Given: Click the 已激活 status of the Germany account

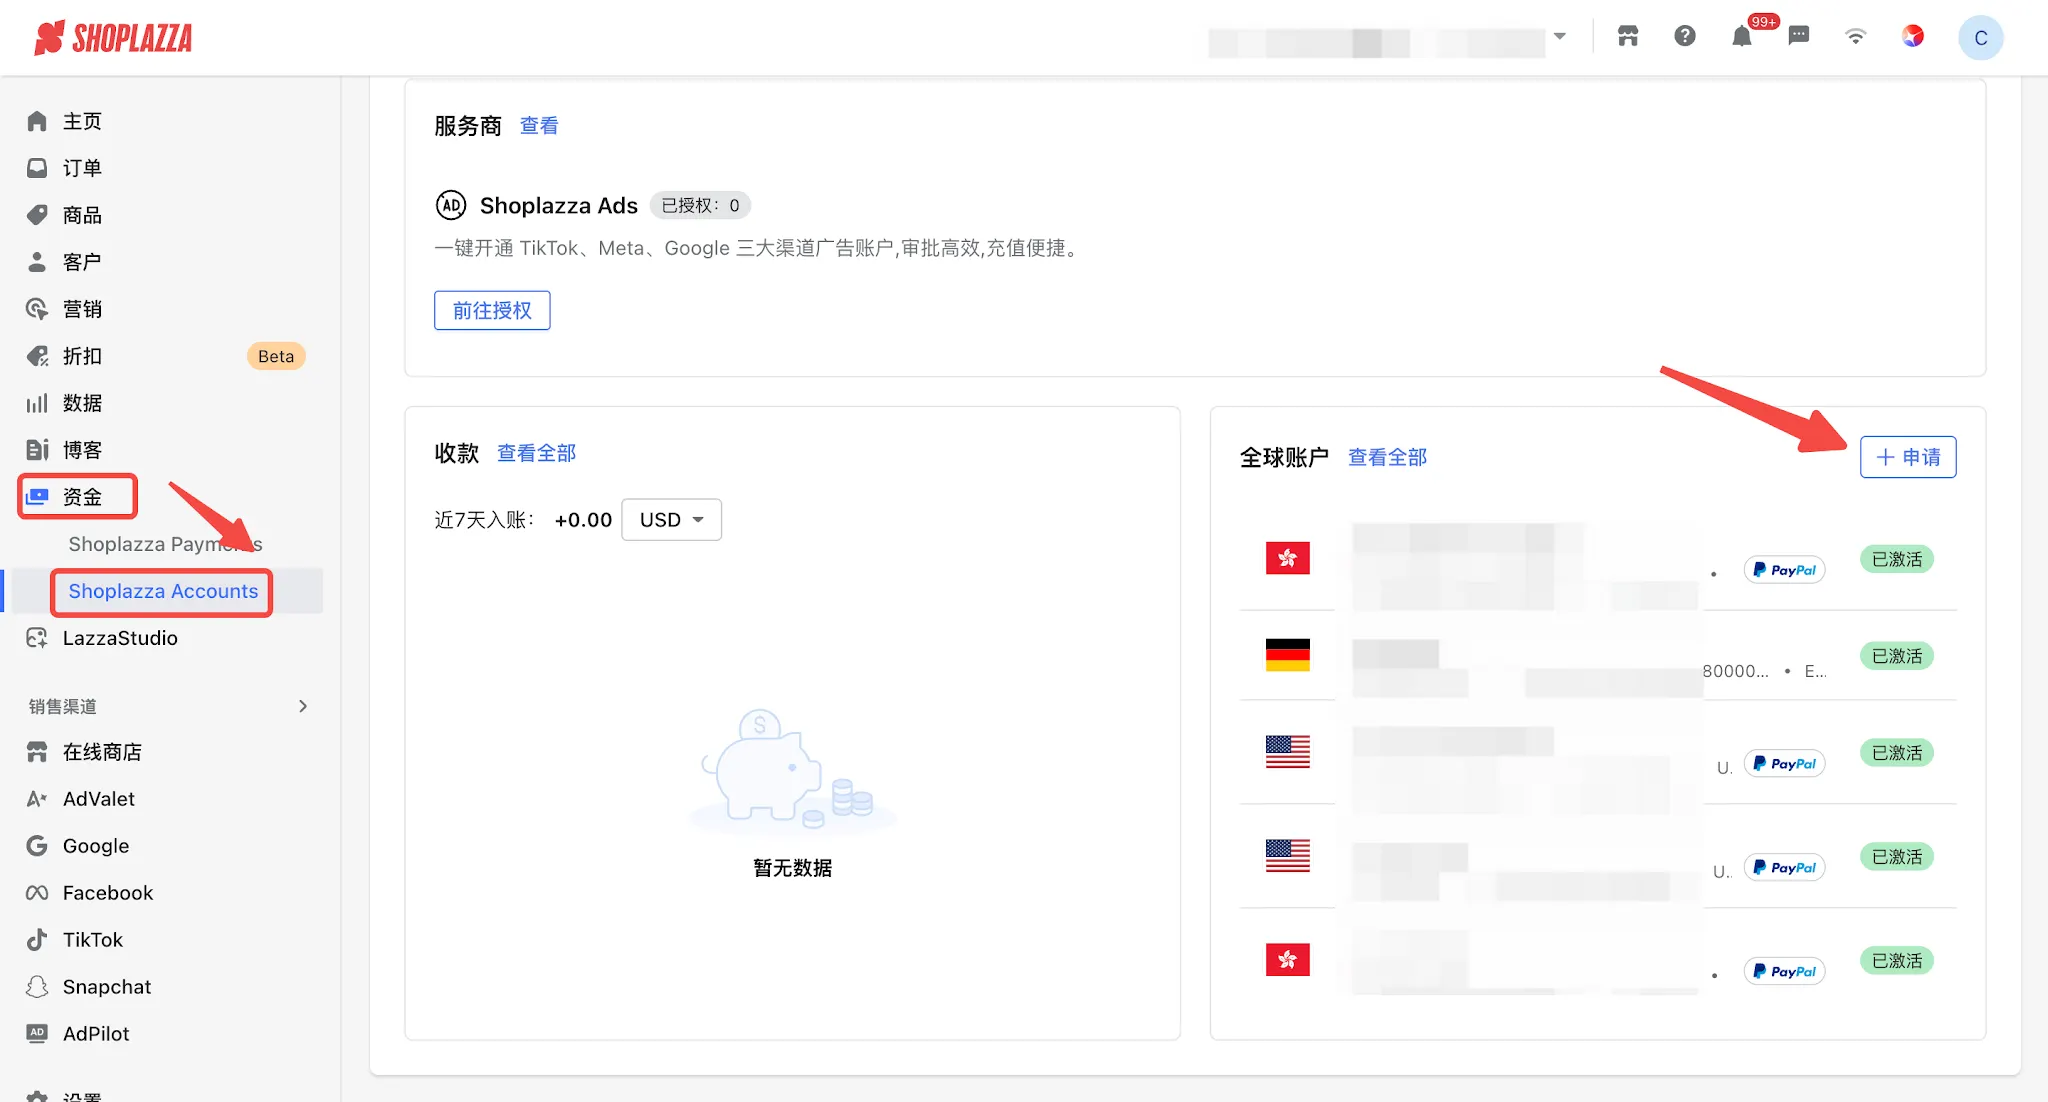Looking at the screenshot, I should (x=1897, y=656).
